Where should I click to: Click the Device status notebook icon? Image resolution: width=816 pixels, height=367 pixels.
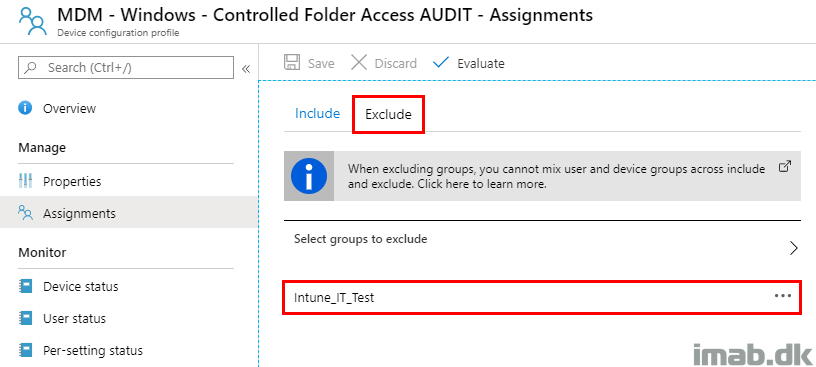(25, 286)
